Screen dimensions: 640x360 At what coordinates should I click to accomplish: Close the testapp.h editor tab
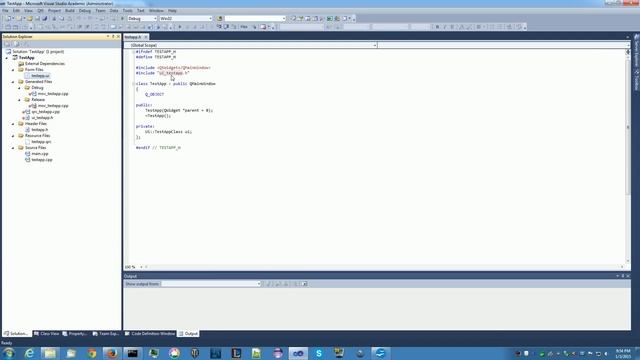(x=146, y=37)
